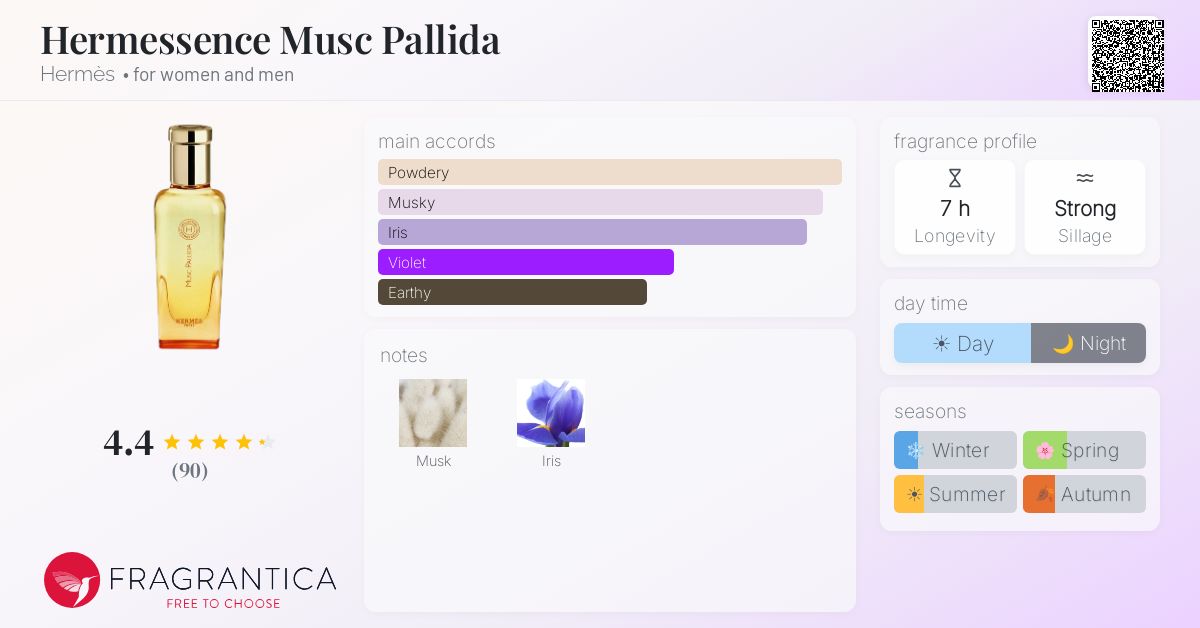Screen dimensions: 1200x628
Task: Click the Summer sun icon
Action: click(x=913, y=494)
